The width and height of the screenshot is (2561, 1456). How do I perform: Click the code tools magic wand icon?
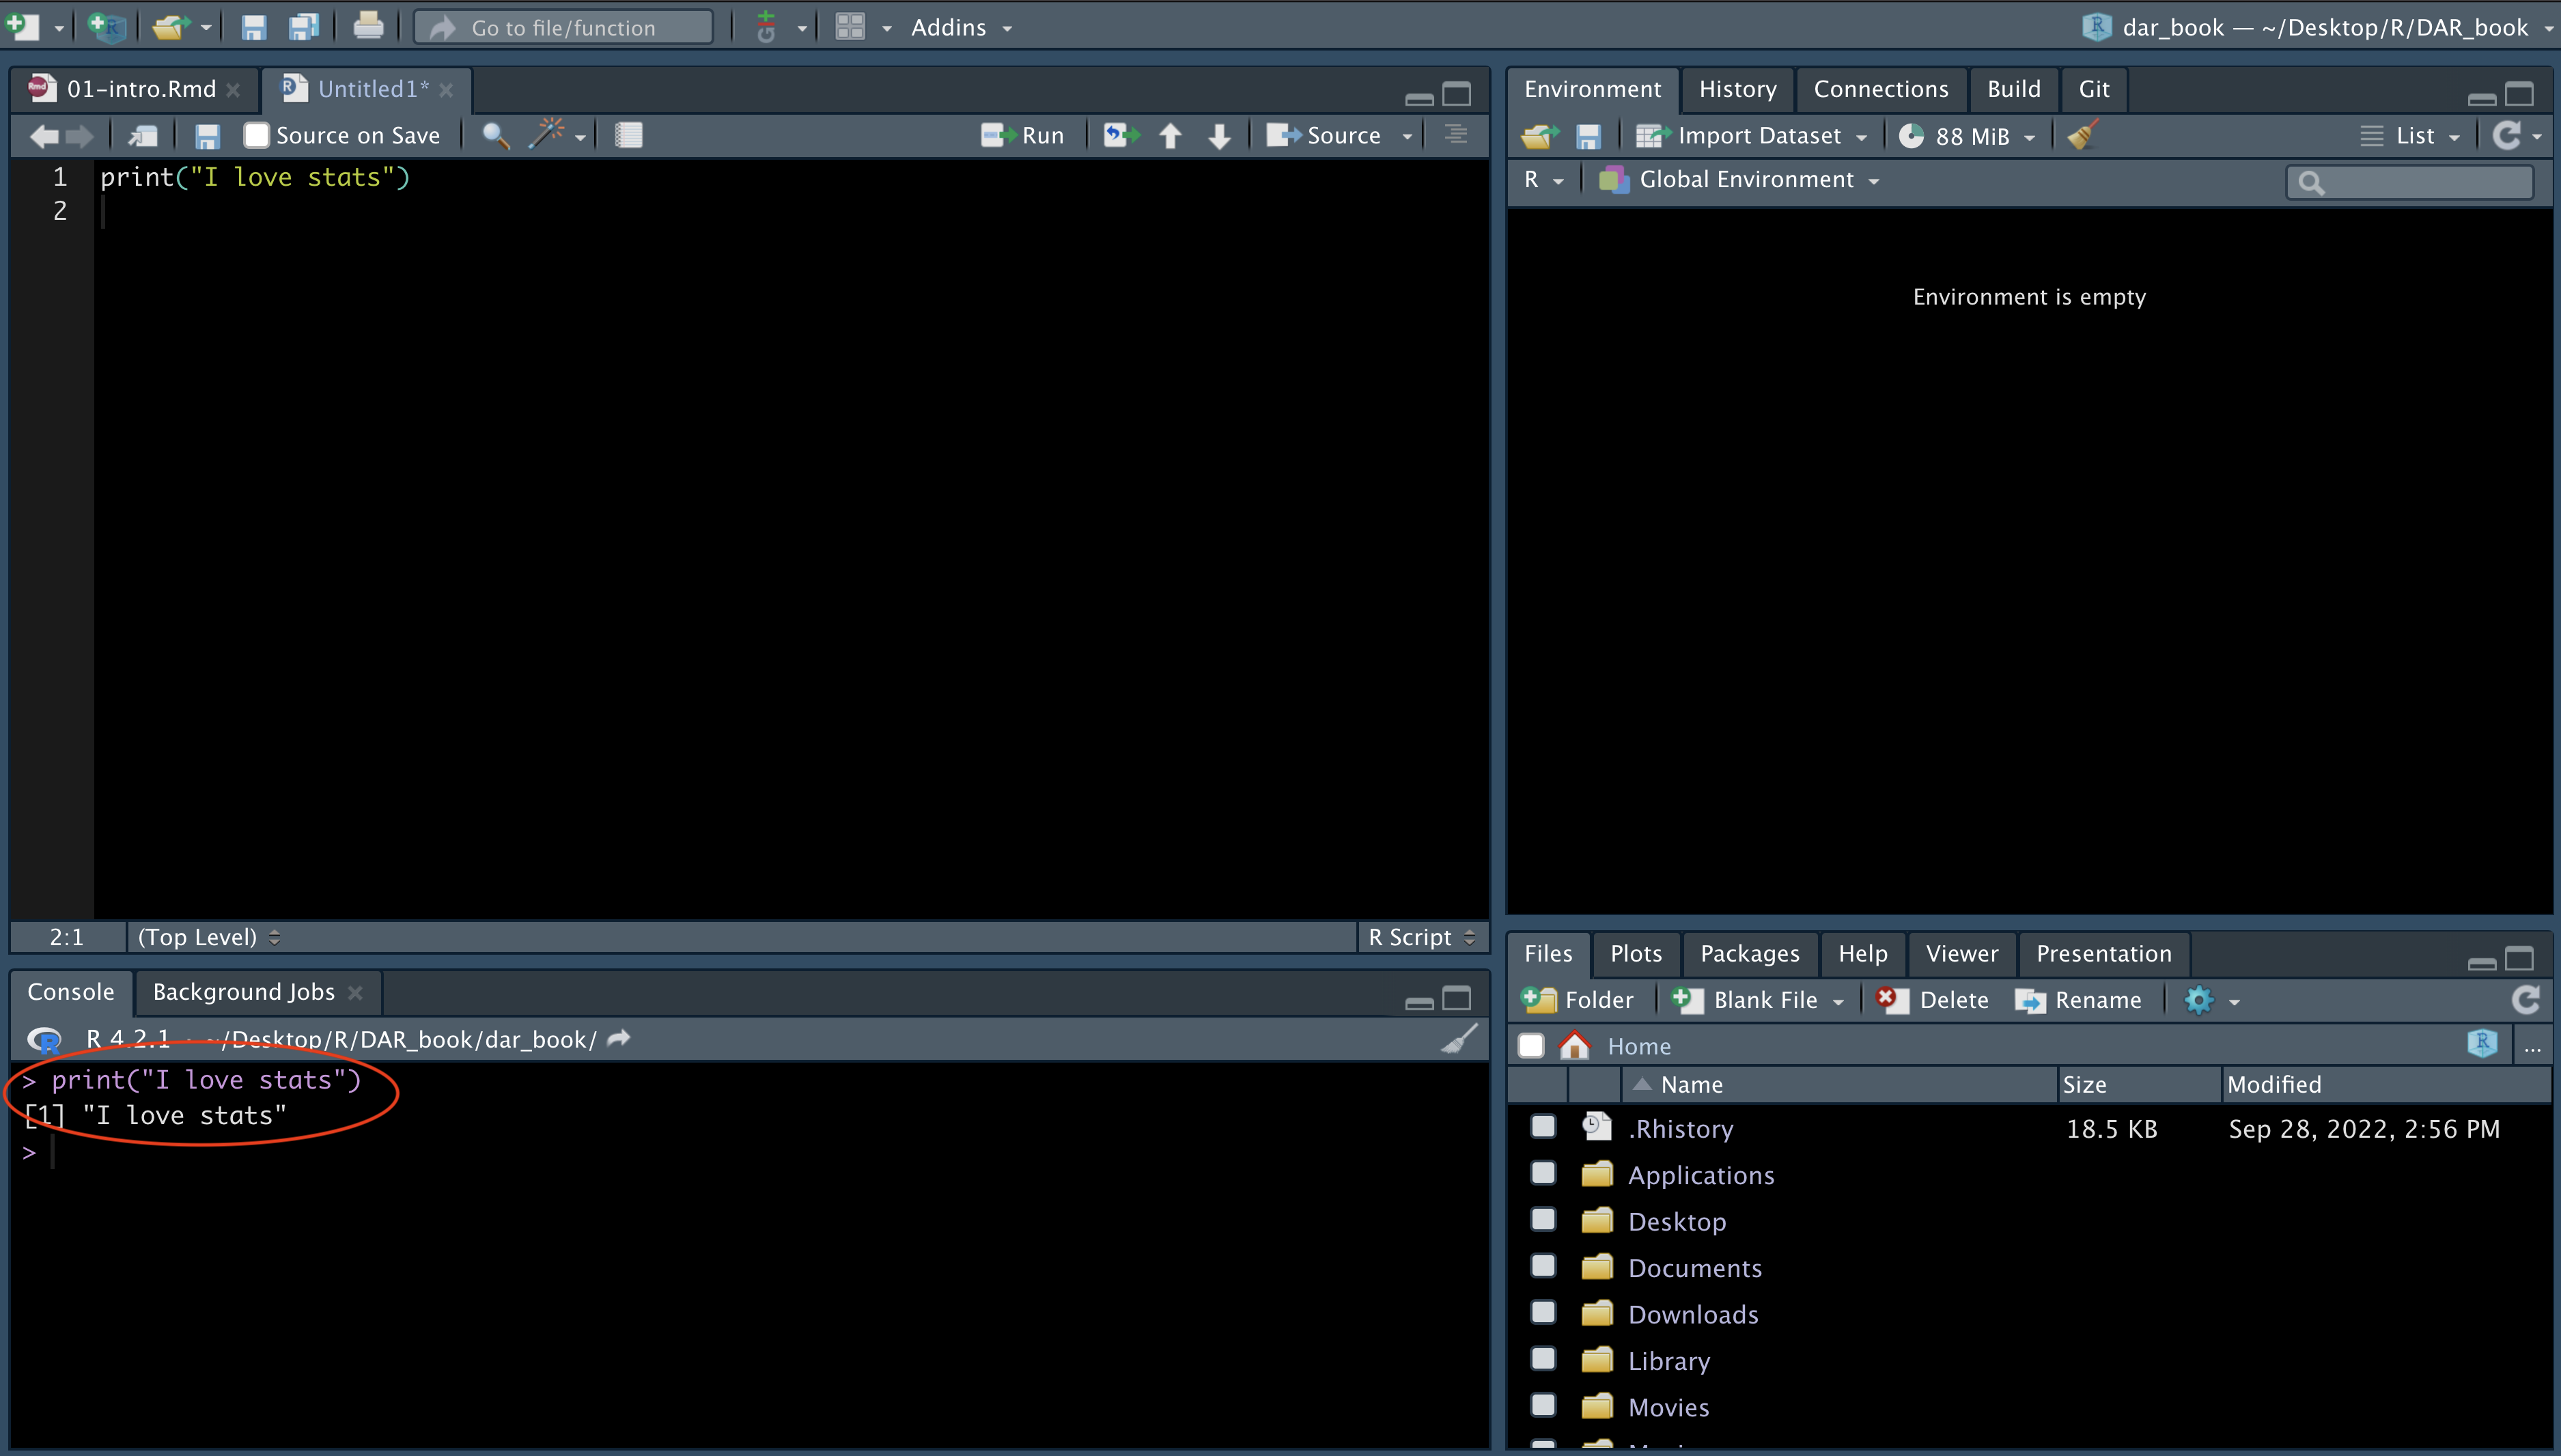(x=546, y=134)
